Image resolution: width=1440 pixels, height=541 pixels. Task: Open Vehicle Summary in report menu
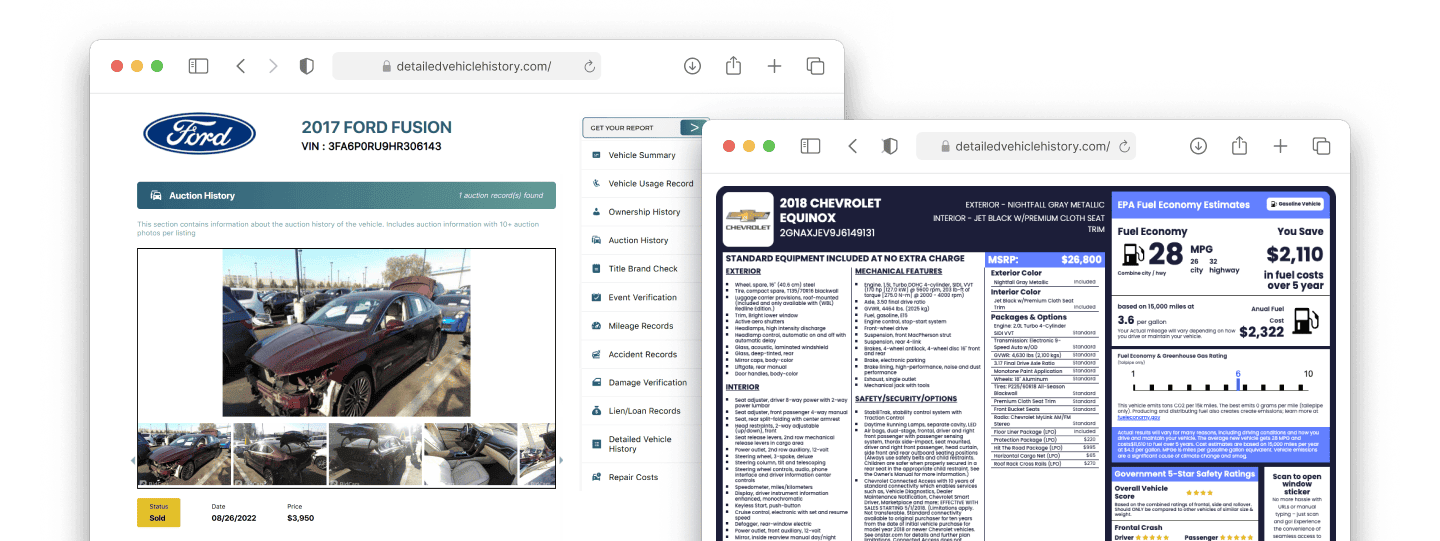(x=642, y=155)
